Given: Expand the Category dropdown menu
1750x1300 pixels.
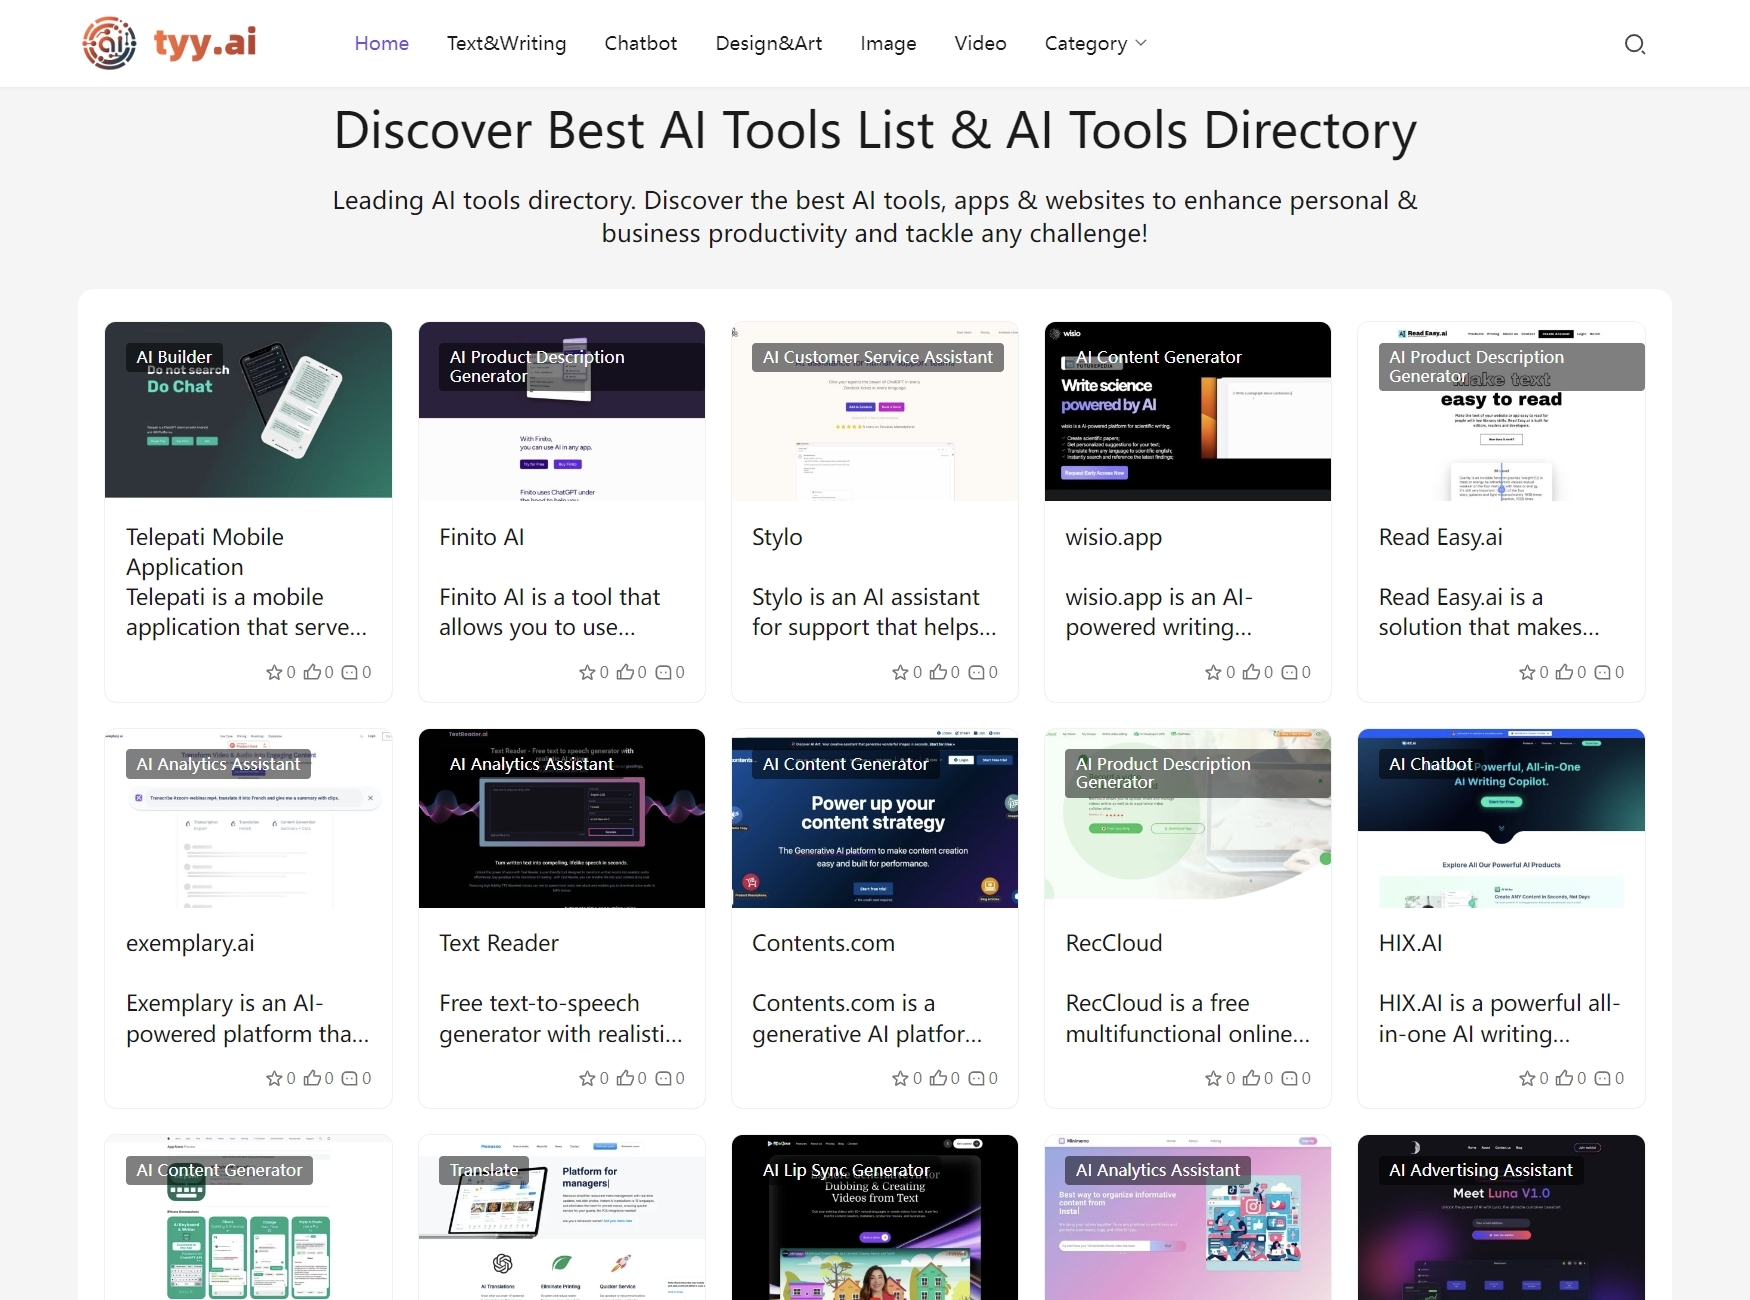Looking at the screenshot, I should pyautogui.click(x=1095, y=44).
